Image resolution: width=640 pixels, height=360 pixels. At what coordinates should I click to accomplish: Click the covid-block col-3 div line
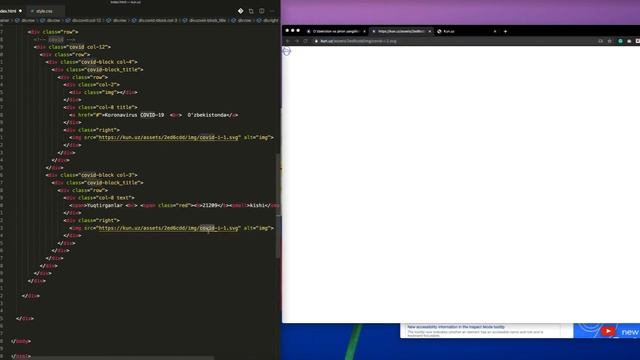92,175
